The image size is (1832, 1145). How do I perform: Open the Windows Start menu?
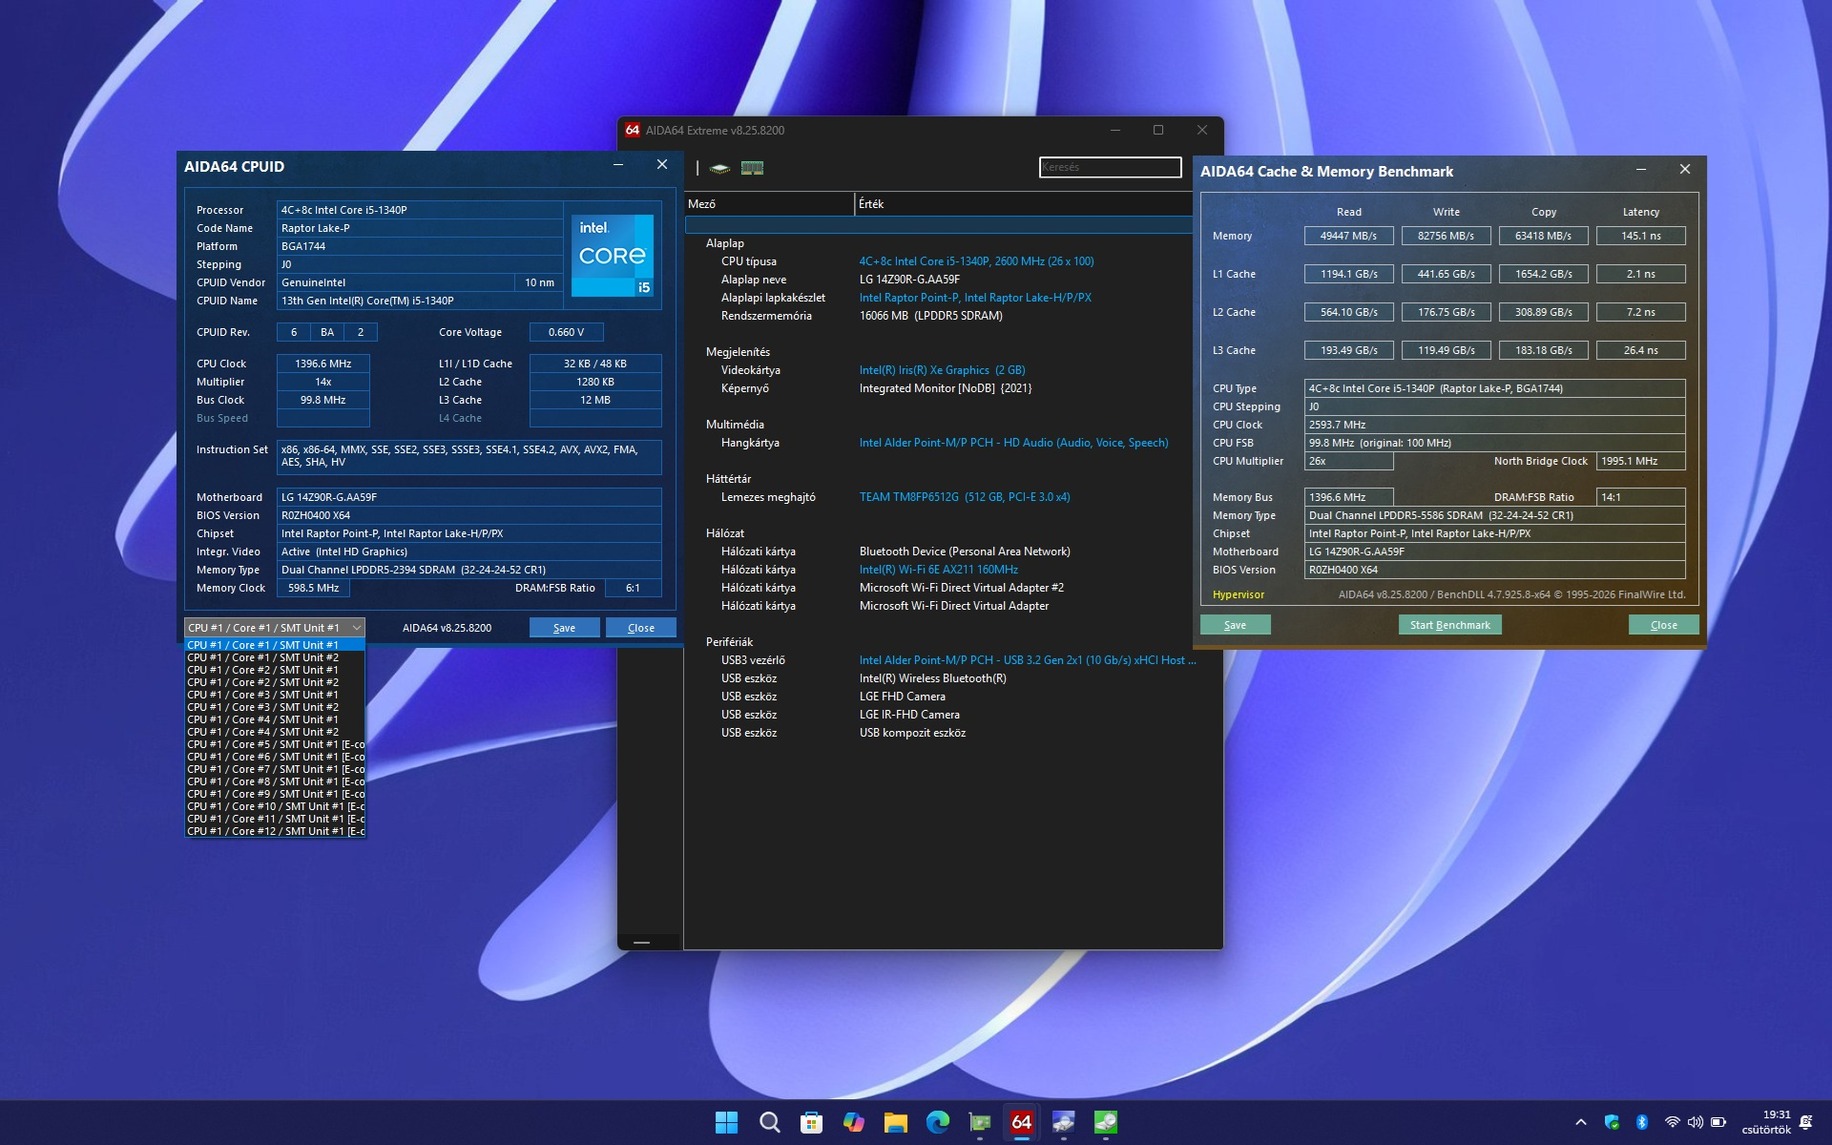point(727,1122)
